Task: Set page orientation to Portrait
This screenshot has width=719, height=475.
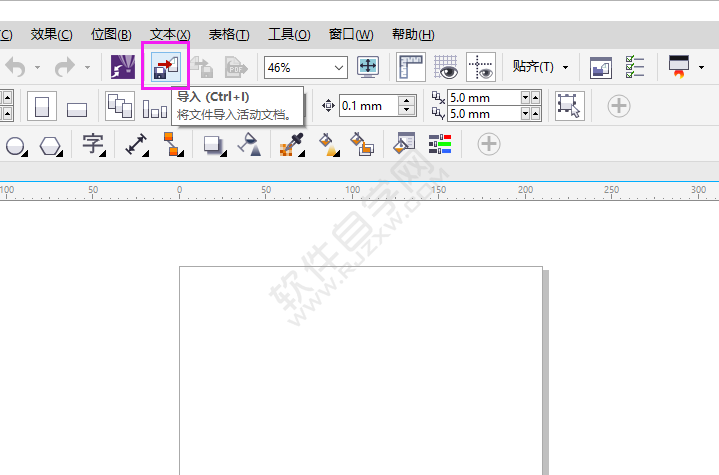Action: (42, 106)
